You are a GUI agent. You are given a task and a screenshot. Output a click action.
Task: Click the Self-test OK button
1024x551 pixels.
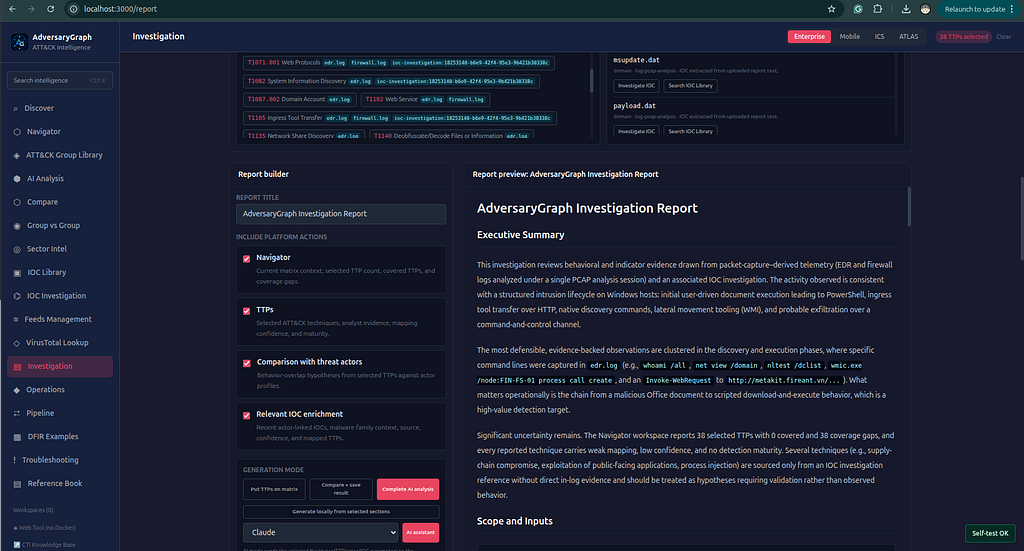pyautogui.click(x=990, y=533)
